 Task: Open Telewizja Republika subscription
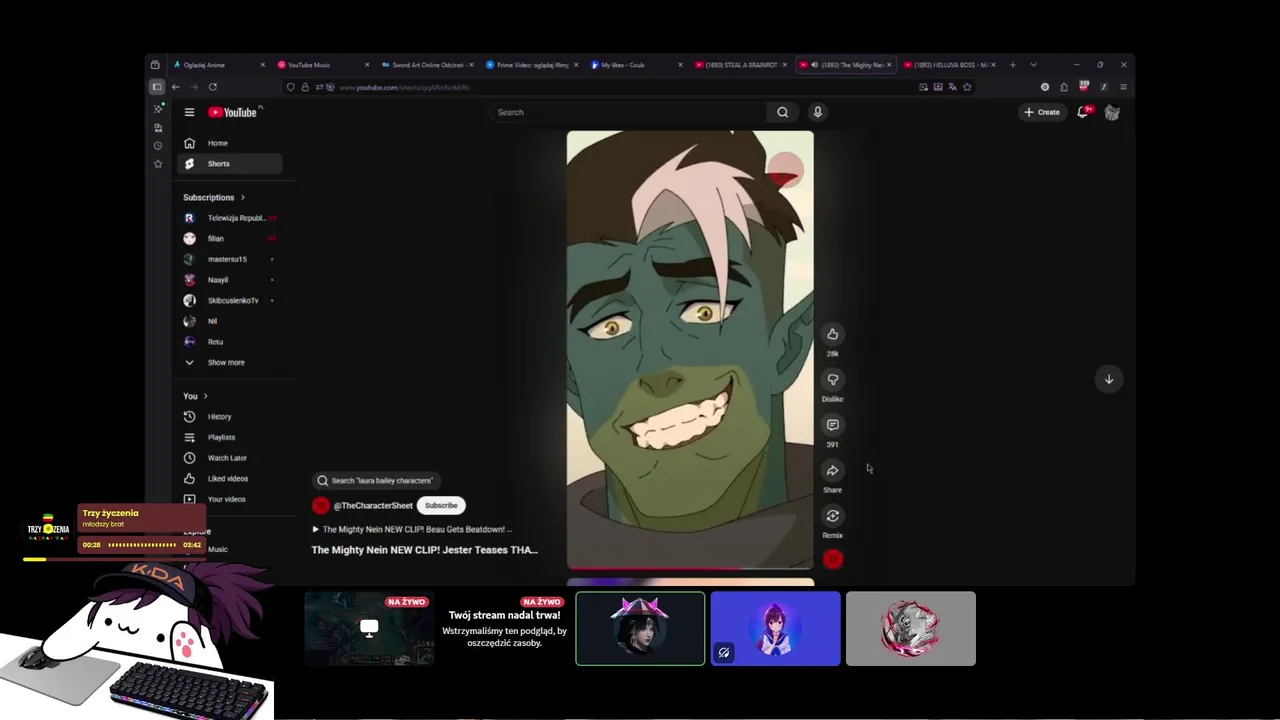click(x=230, y=218)
